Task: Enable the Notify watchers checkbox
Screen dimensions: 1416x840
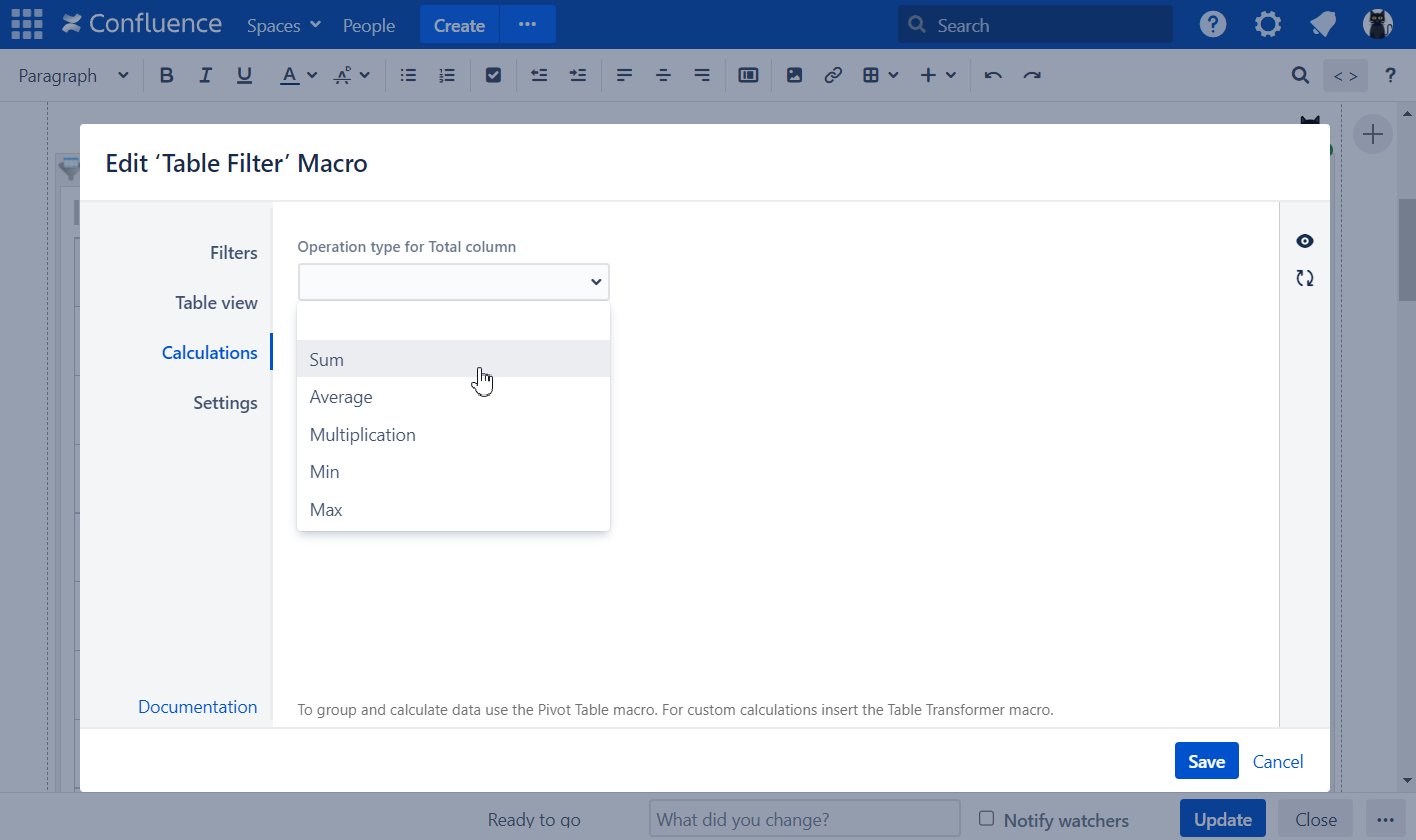Action: point(987,819)
